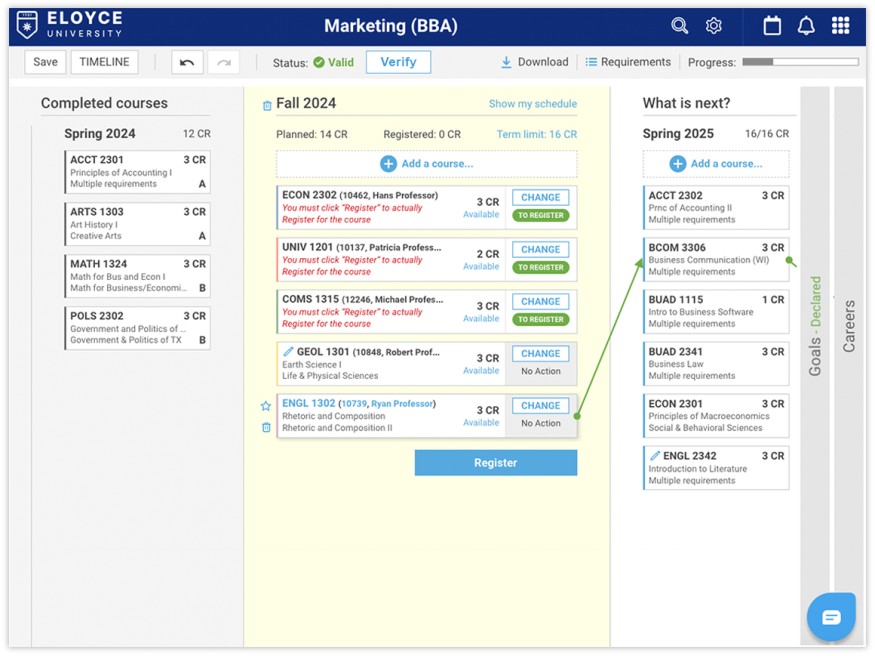This screenshot has height=656, width=875.
Task: Open the chat bubble widget
Action: [x=831, y=617]
